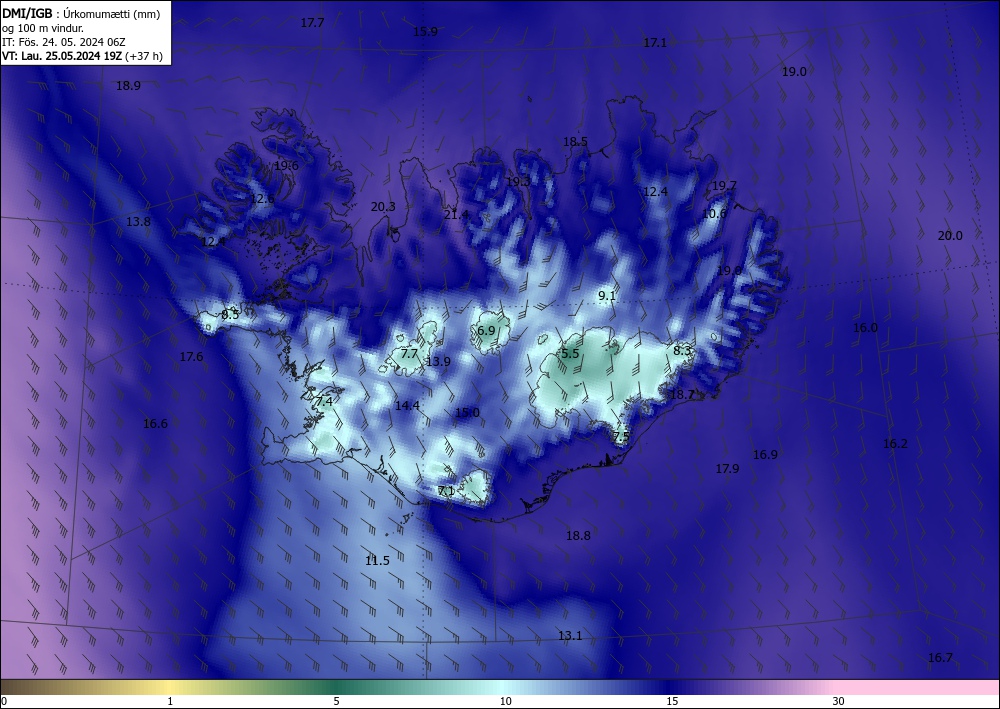The height and width of the screenshot is (709, 1000).
Task: Click the color scale tick labeled 30
Action: tap(839, 702)
